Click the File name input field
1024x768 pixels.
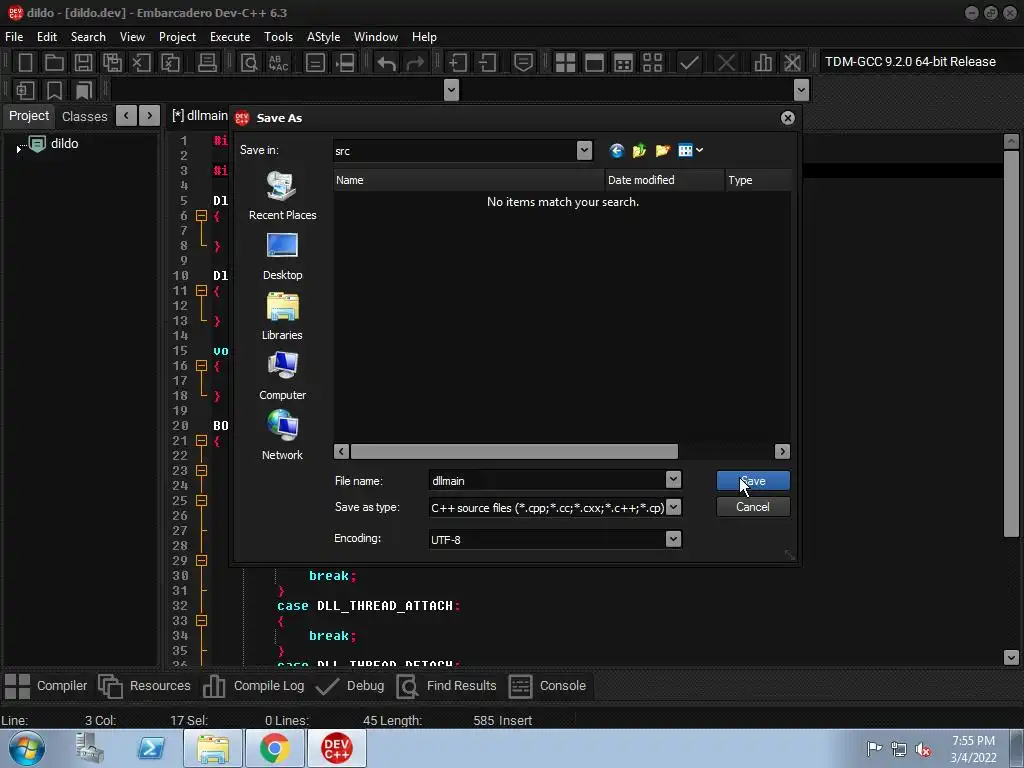pyautogui.click(x=547, y=480)
